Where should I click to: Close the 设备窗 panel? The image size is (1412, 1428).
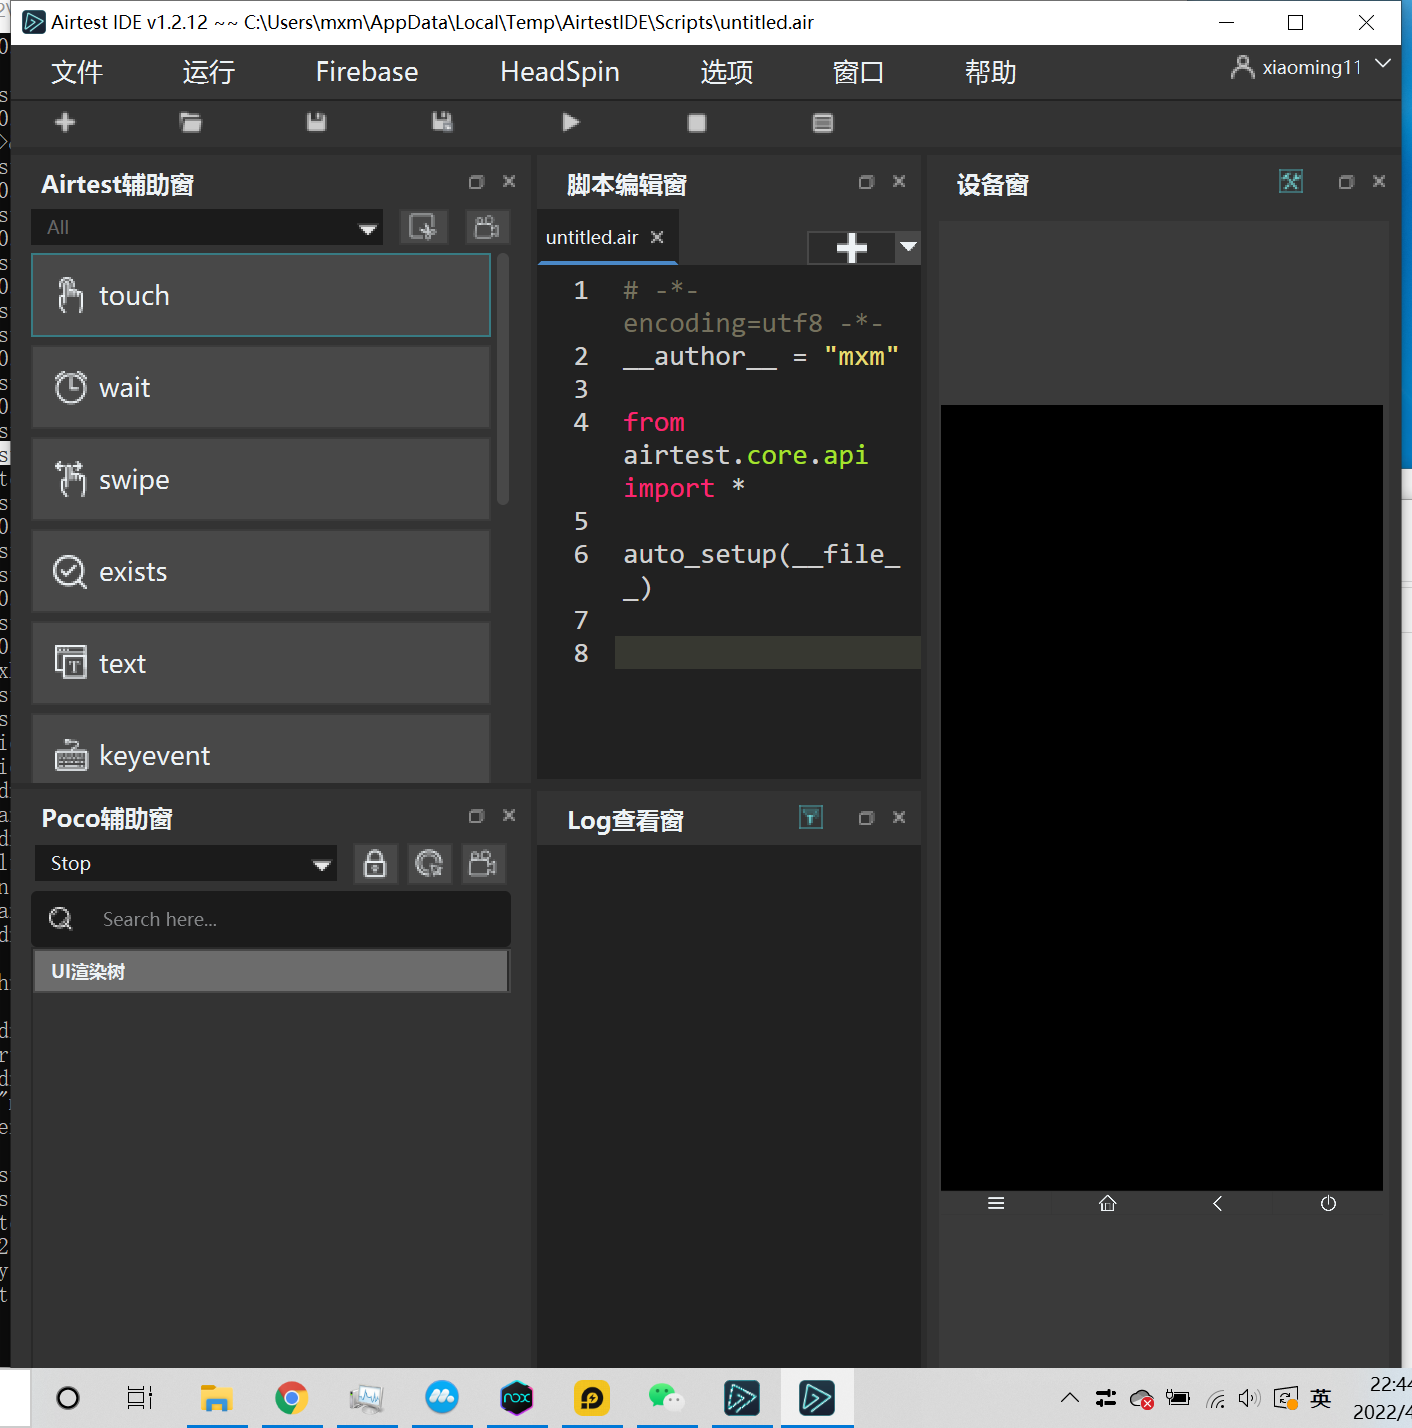[1379, 182]
